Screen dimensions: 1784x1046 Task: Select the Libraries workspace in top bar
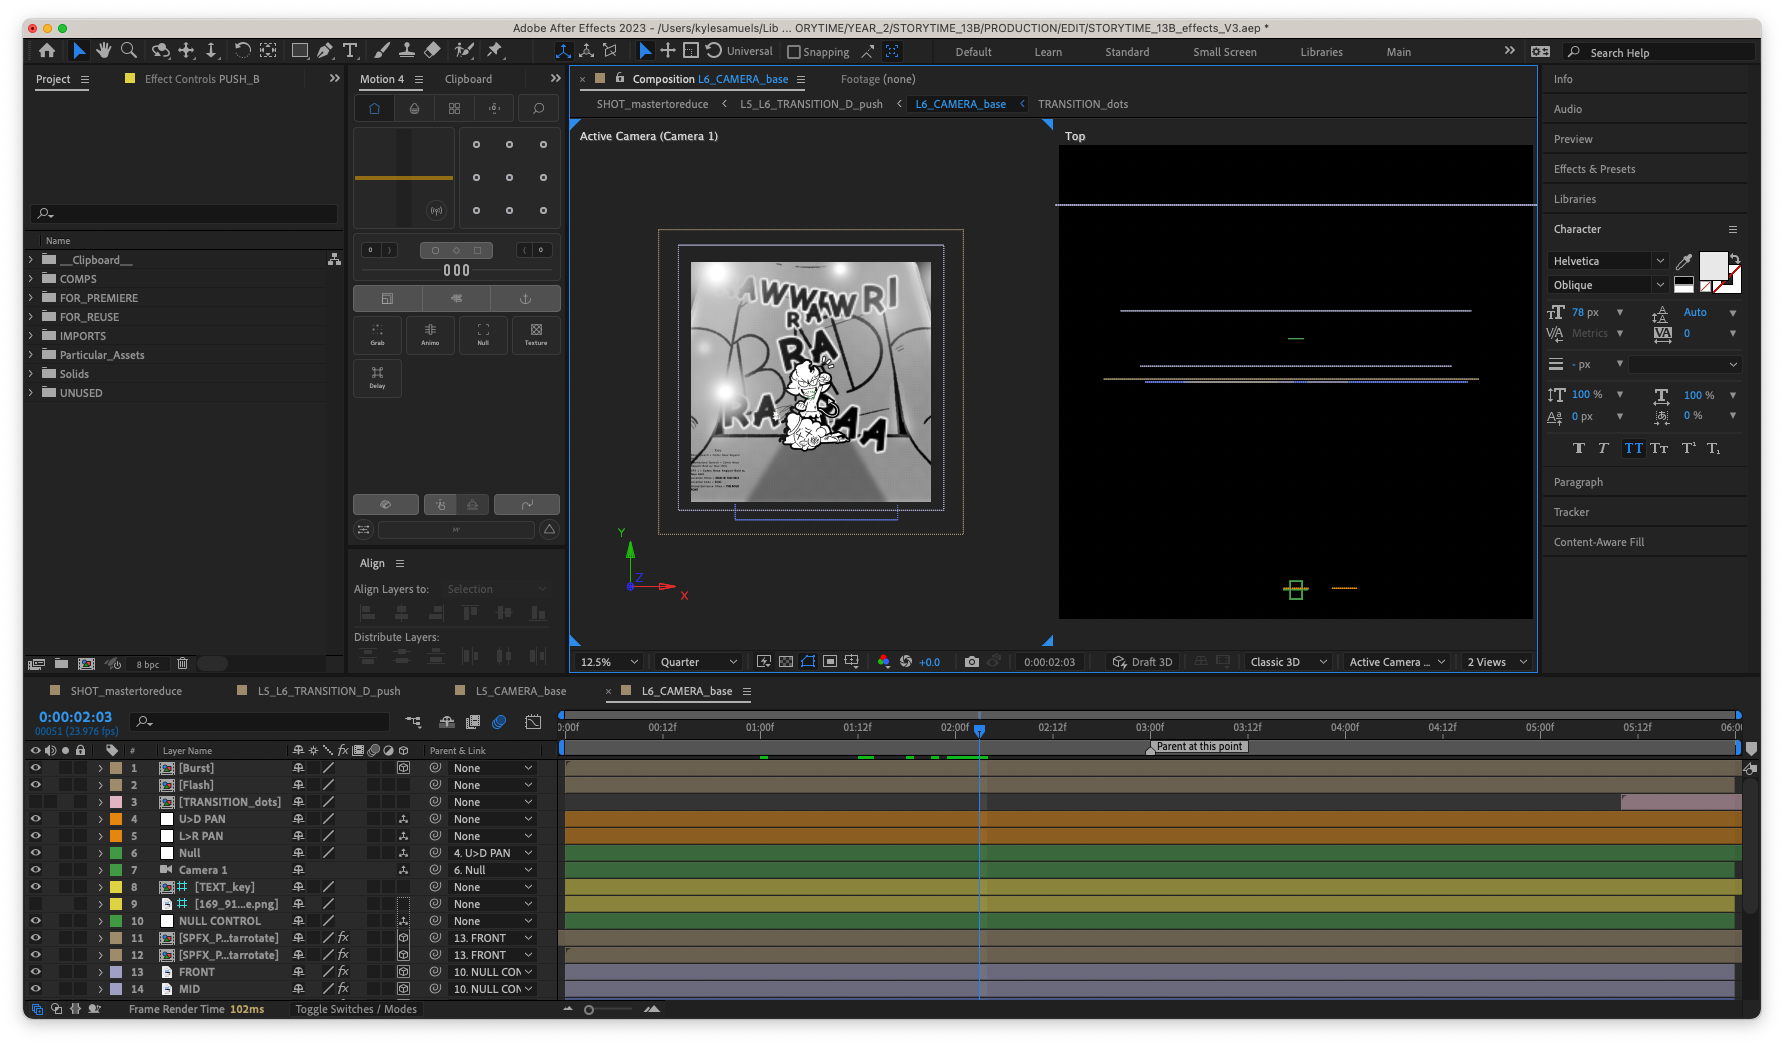point(1321,52)
